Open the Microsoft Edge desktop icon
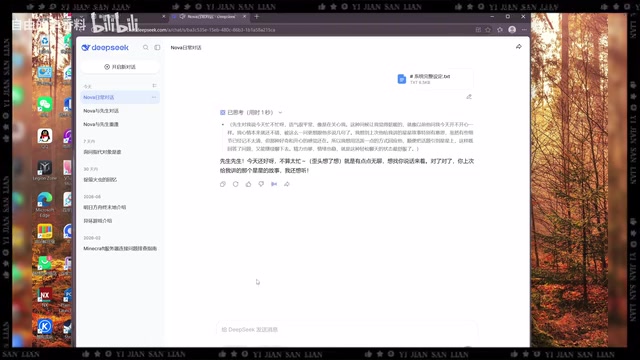This screenshot has height=360, width=640. 45,203
